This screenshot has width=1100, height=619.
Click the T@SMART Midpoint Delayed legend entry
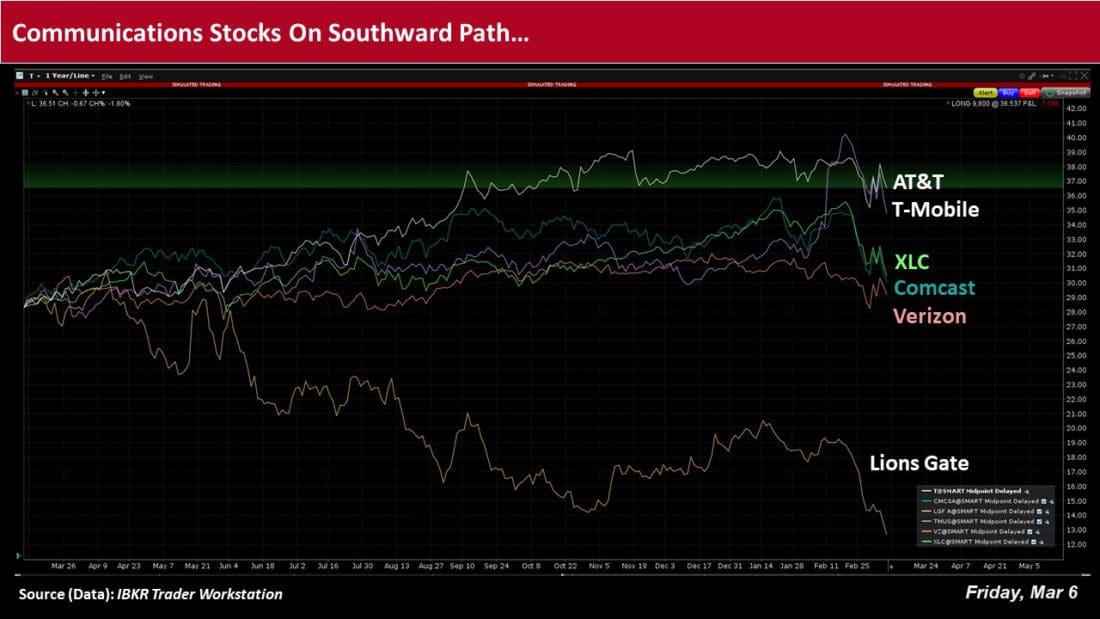(977, 491)
